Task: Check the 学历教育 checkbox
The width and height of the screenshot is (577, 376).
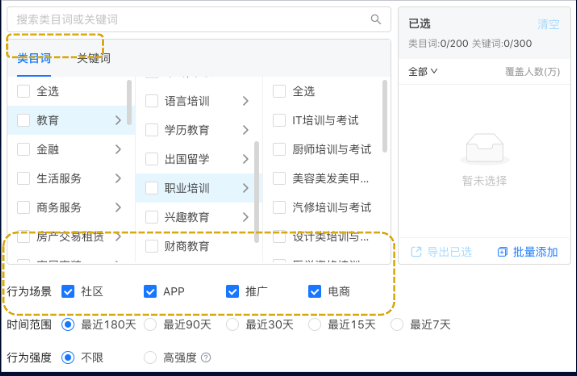Action: pos(151,130)
